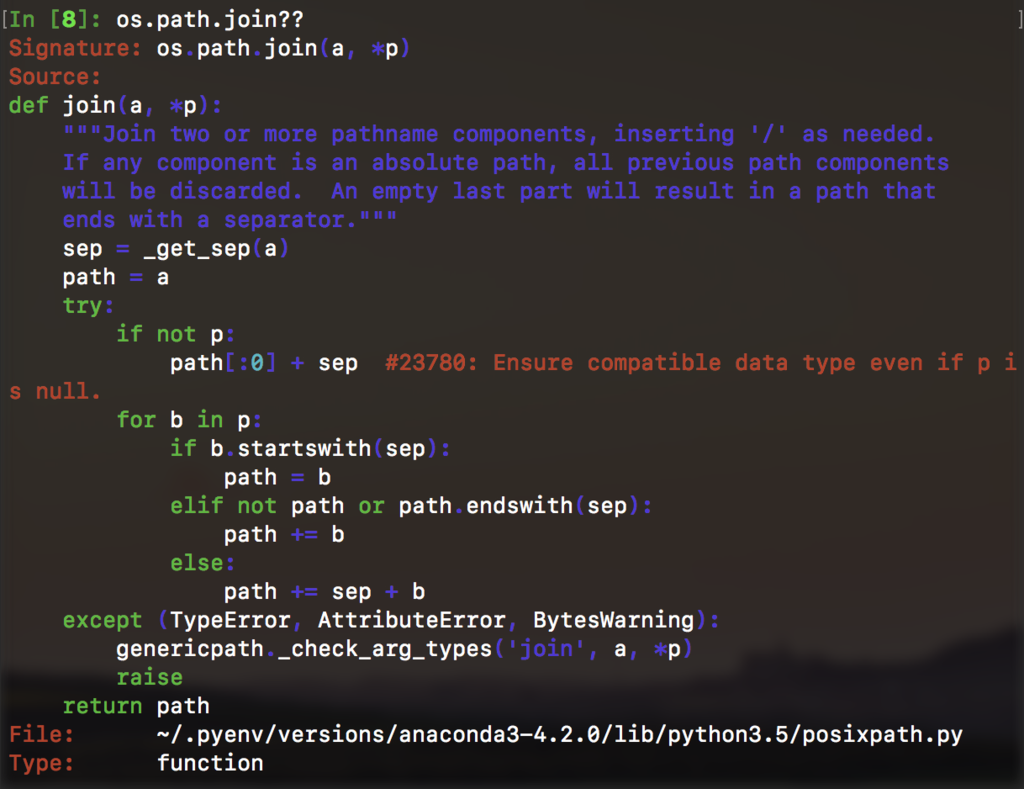The image size is (1024, 789).
Task: Click the file path ending "posixpath.py"
Action: click(560, 735)
